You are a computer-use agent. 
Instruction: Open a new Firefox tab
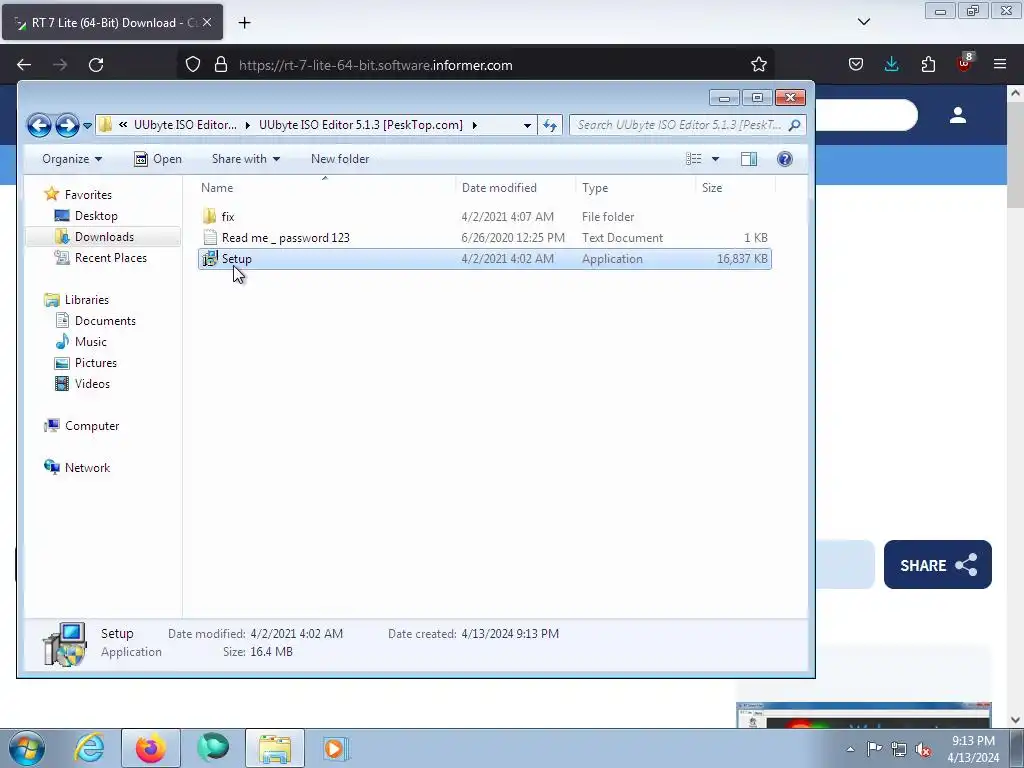[244, 23]
